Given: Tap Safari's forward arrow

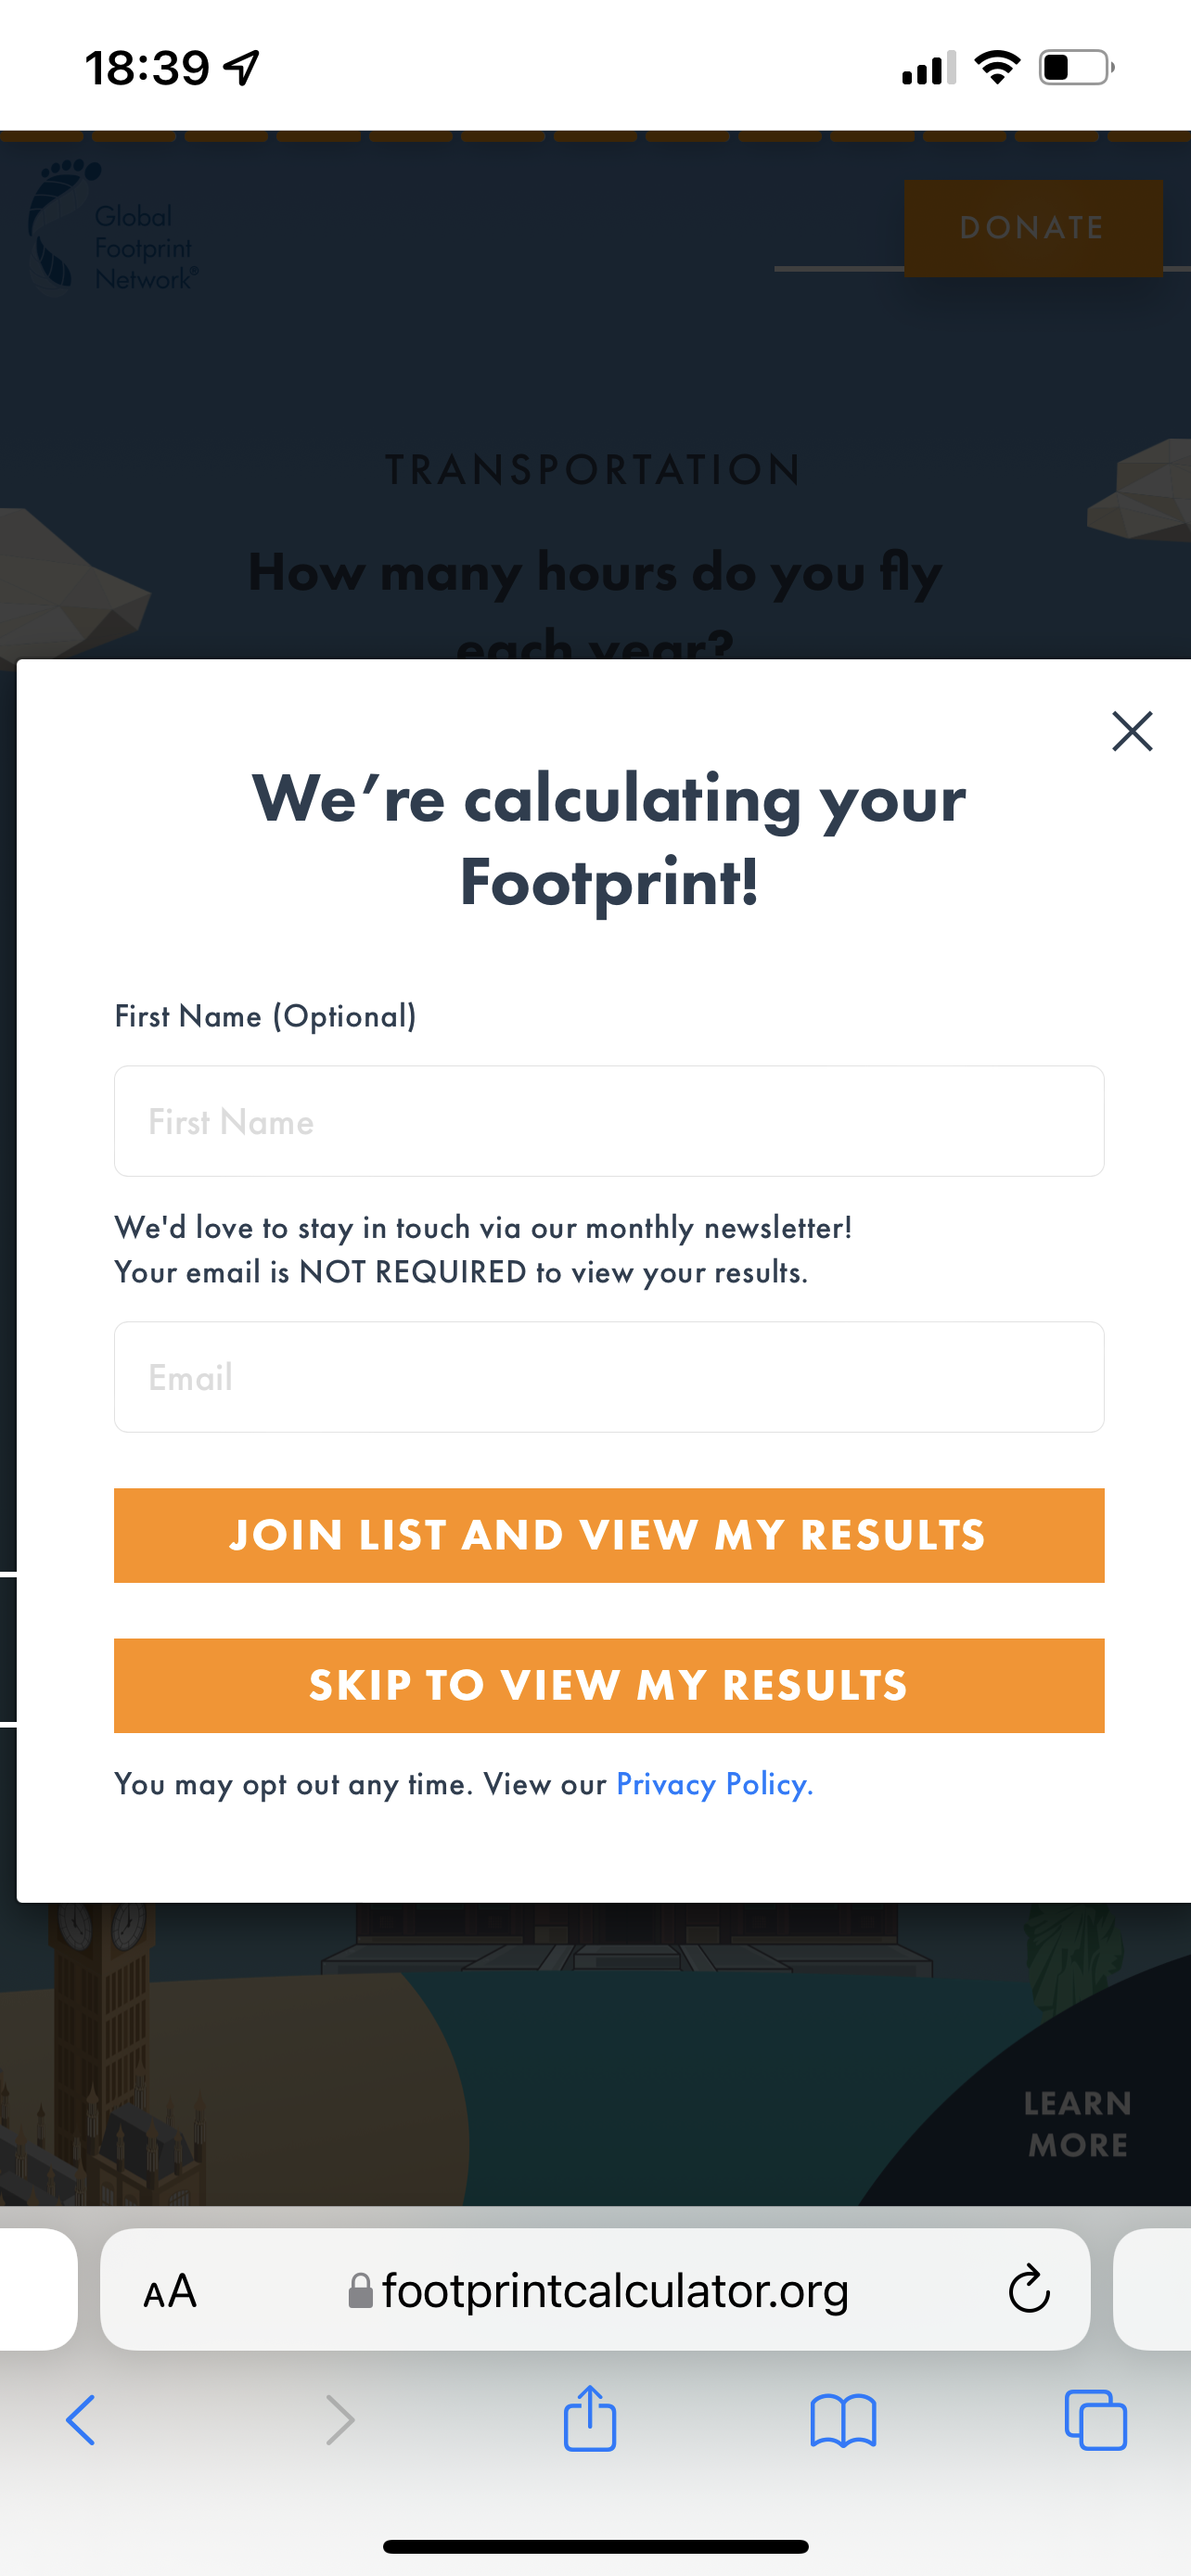Looking at the screenshot, I should point(340,2420).
